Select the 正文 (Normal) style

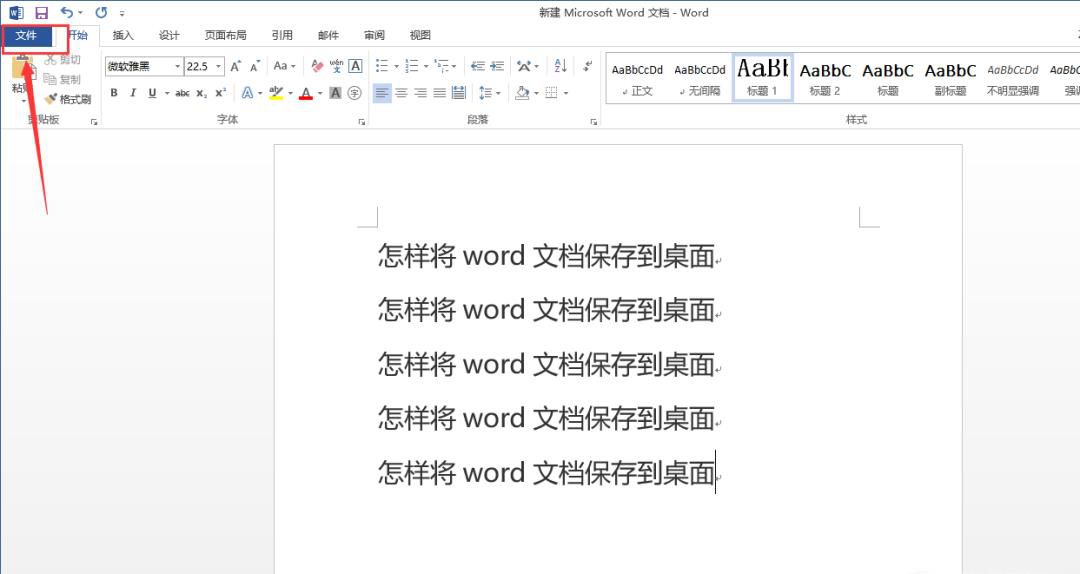pos(637,79)
